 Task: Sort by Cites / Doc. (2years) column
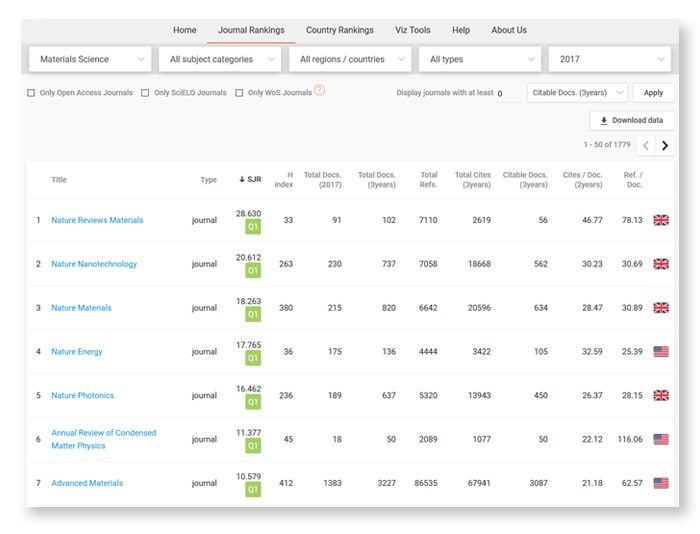[x=583, y=179]
